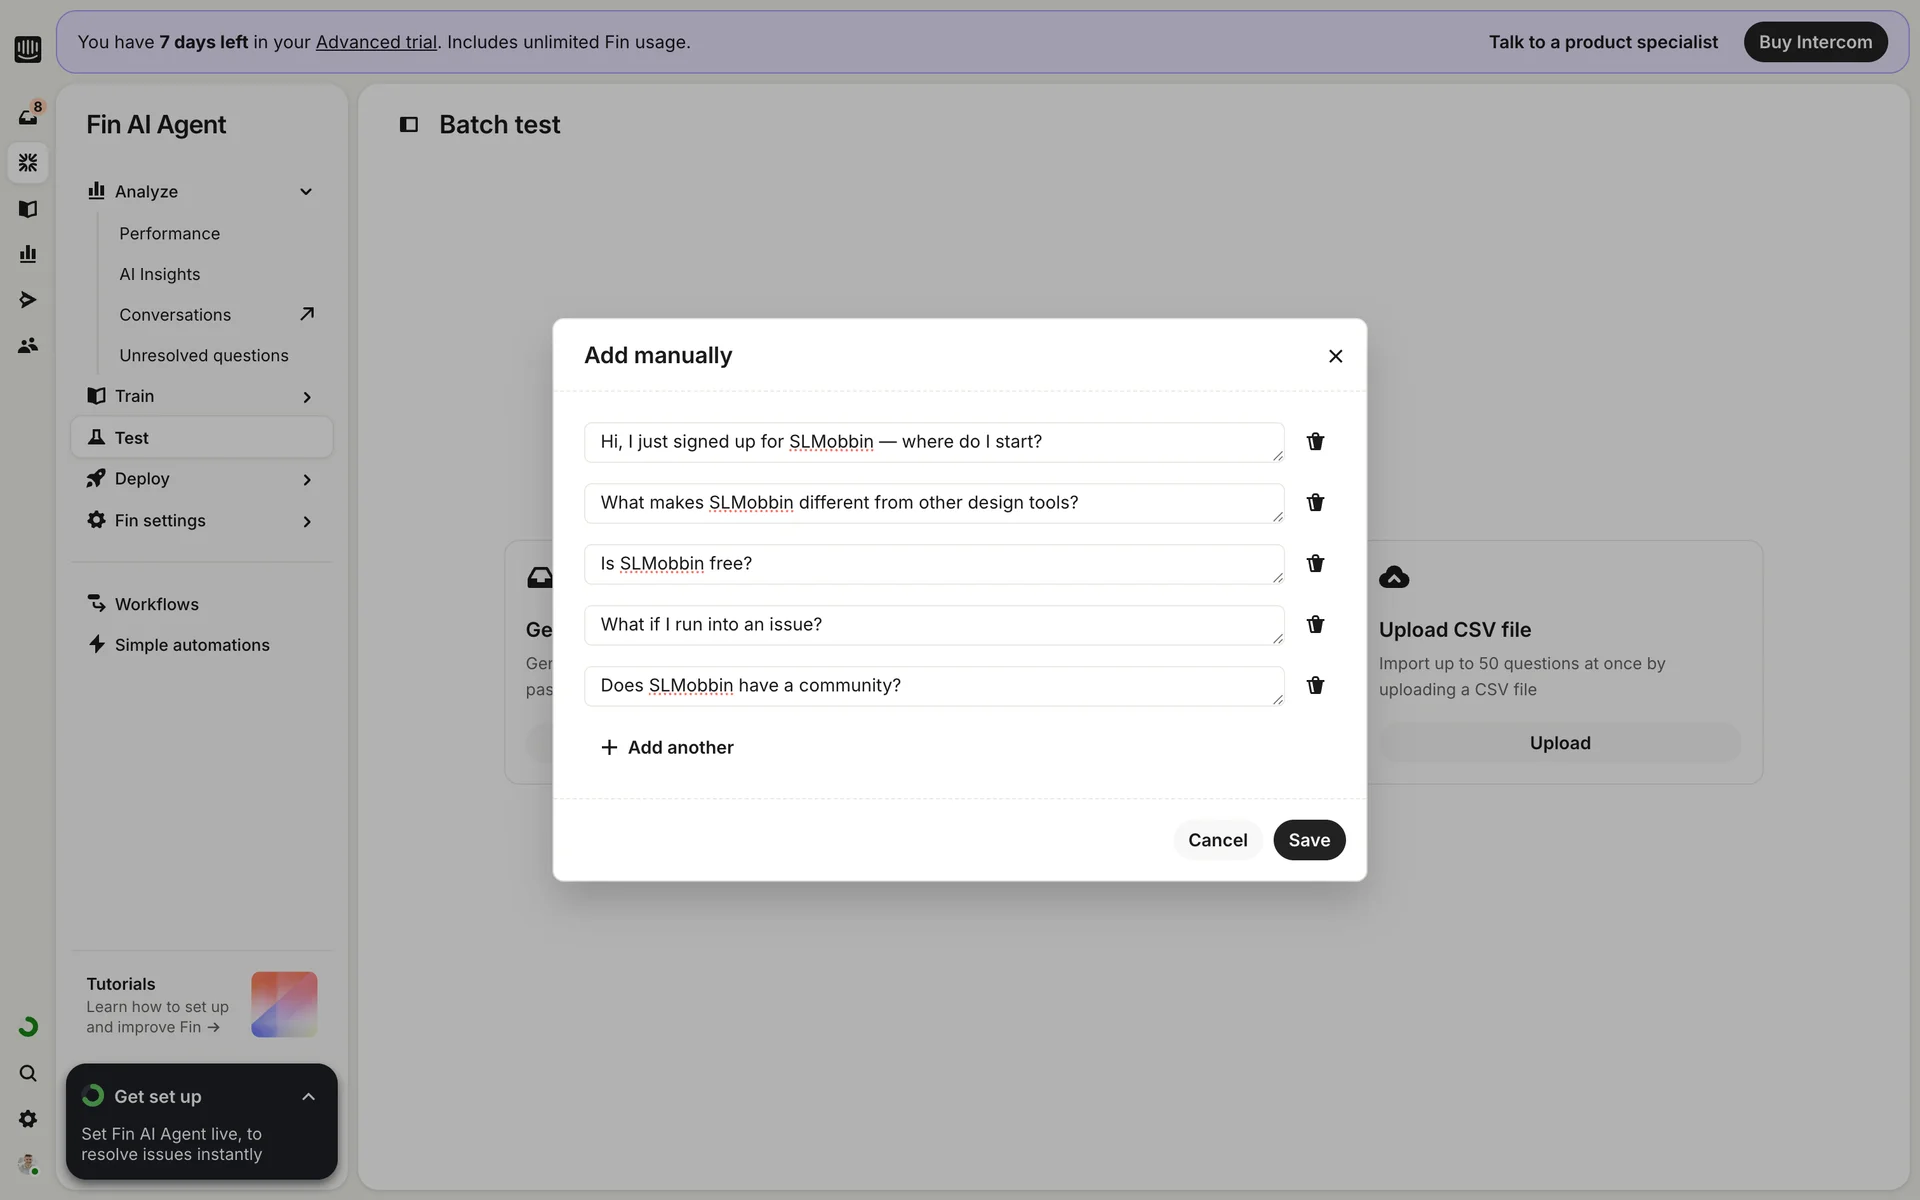Delete the 'What if I run into an issue?' question

pyautogui.click(x=1315, y=625)
